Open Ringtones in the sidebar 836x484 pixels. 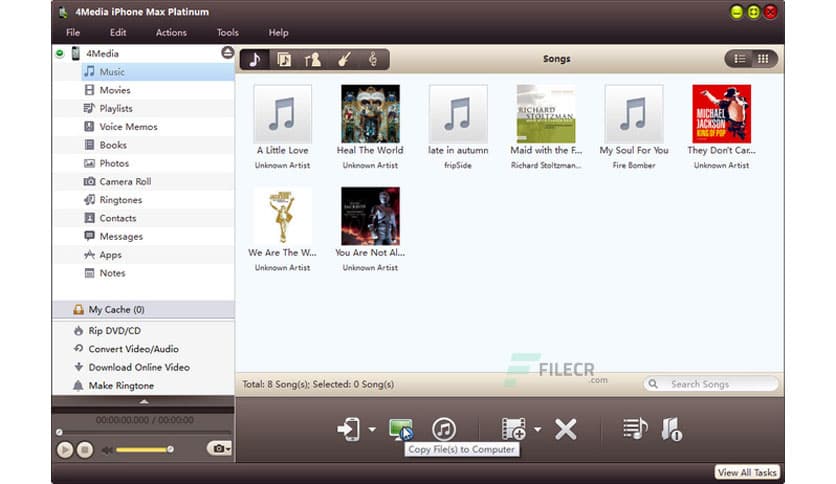[x=158, y=200]
